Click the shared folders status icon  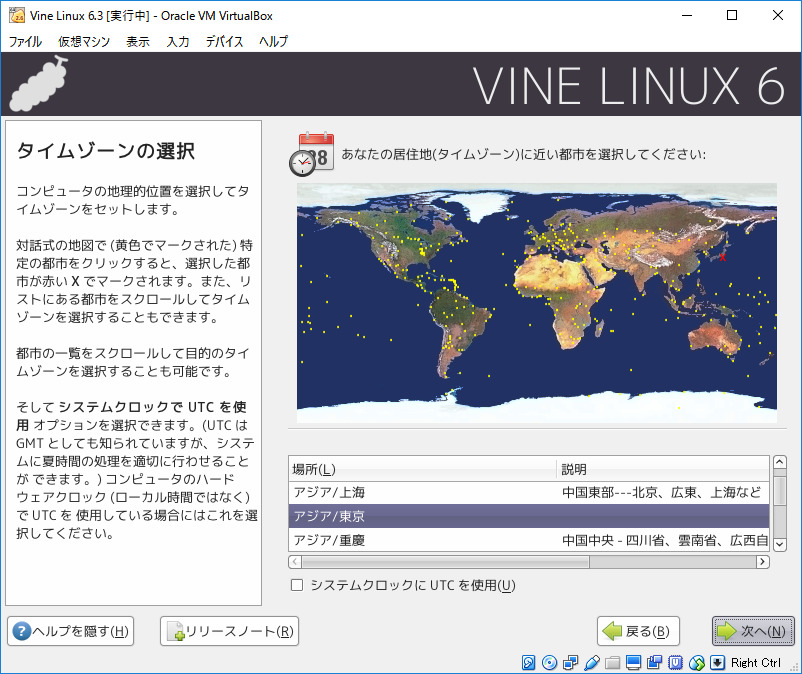point(612,663)
